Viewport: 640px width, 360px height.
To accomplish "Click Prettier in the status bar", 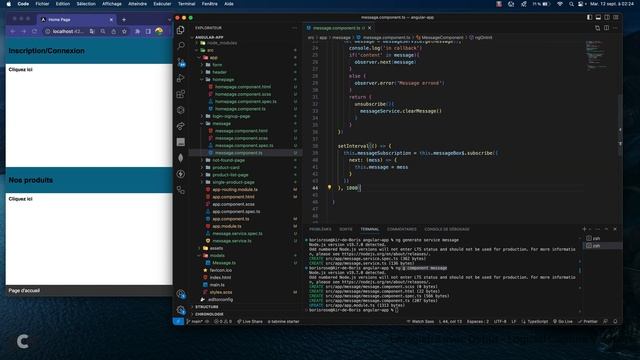I will [588, 322].
